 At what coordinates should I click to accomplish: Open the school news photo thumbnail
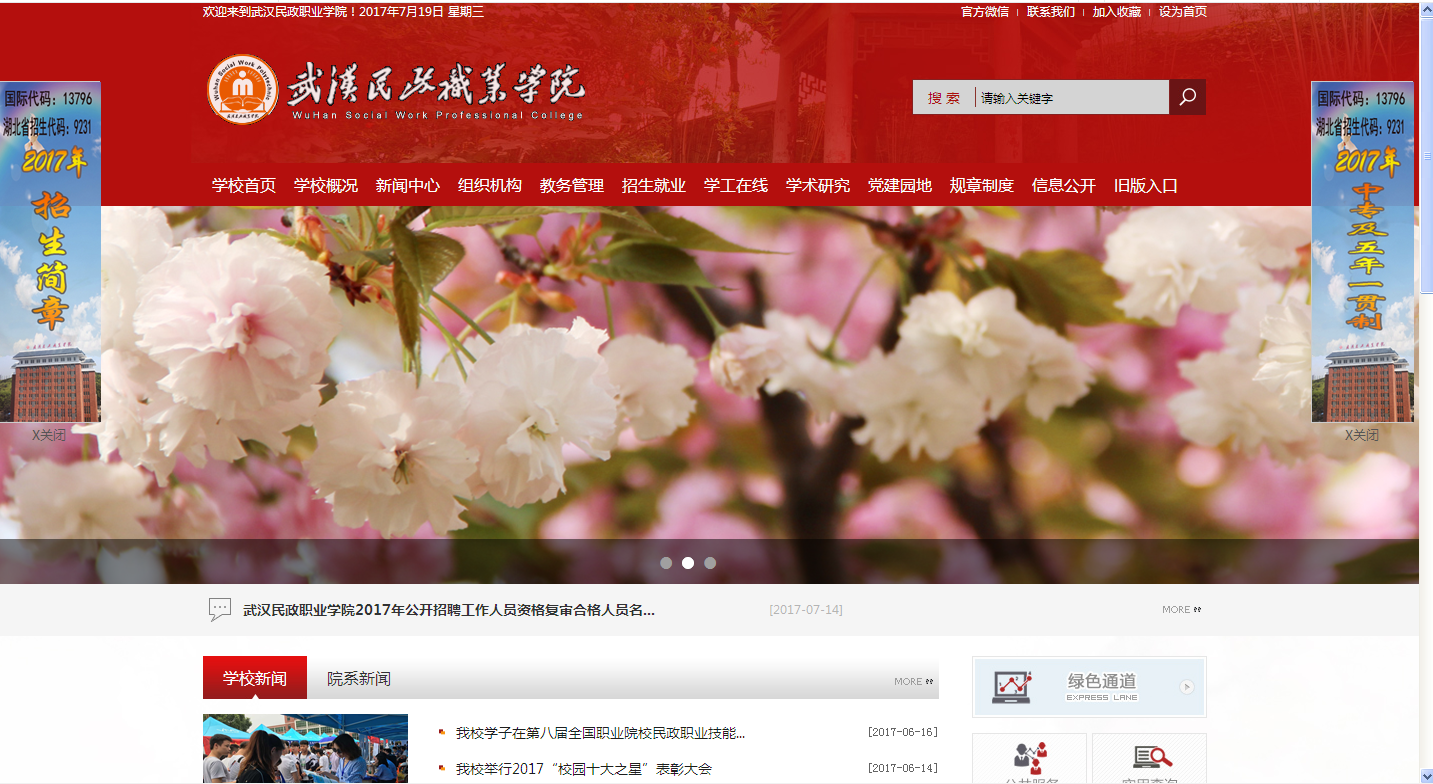pos(305,748)
